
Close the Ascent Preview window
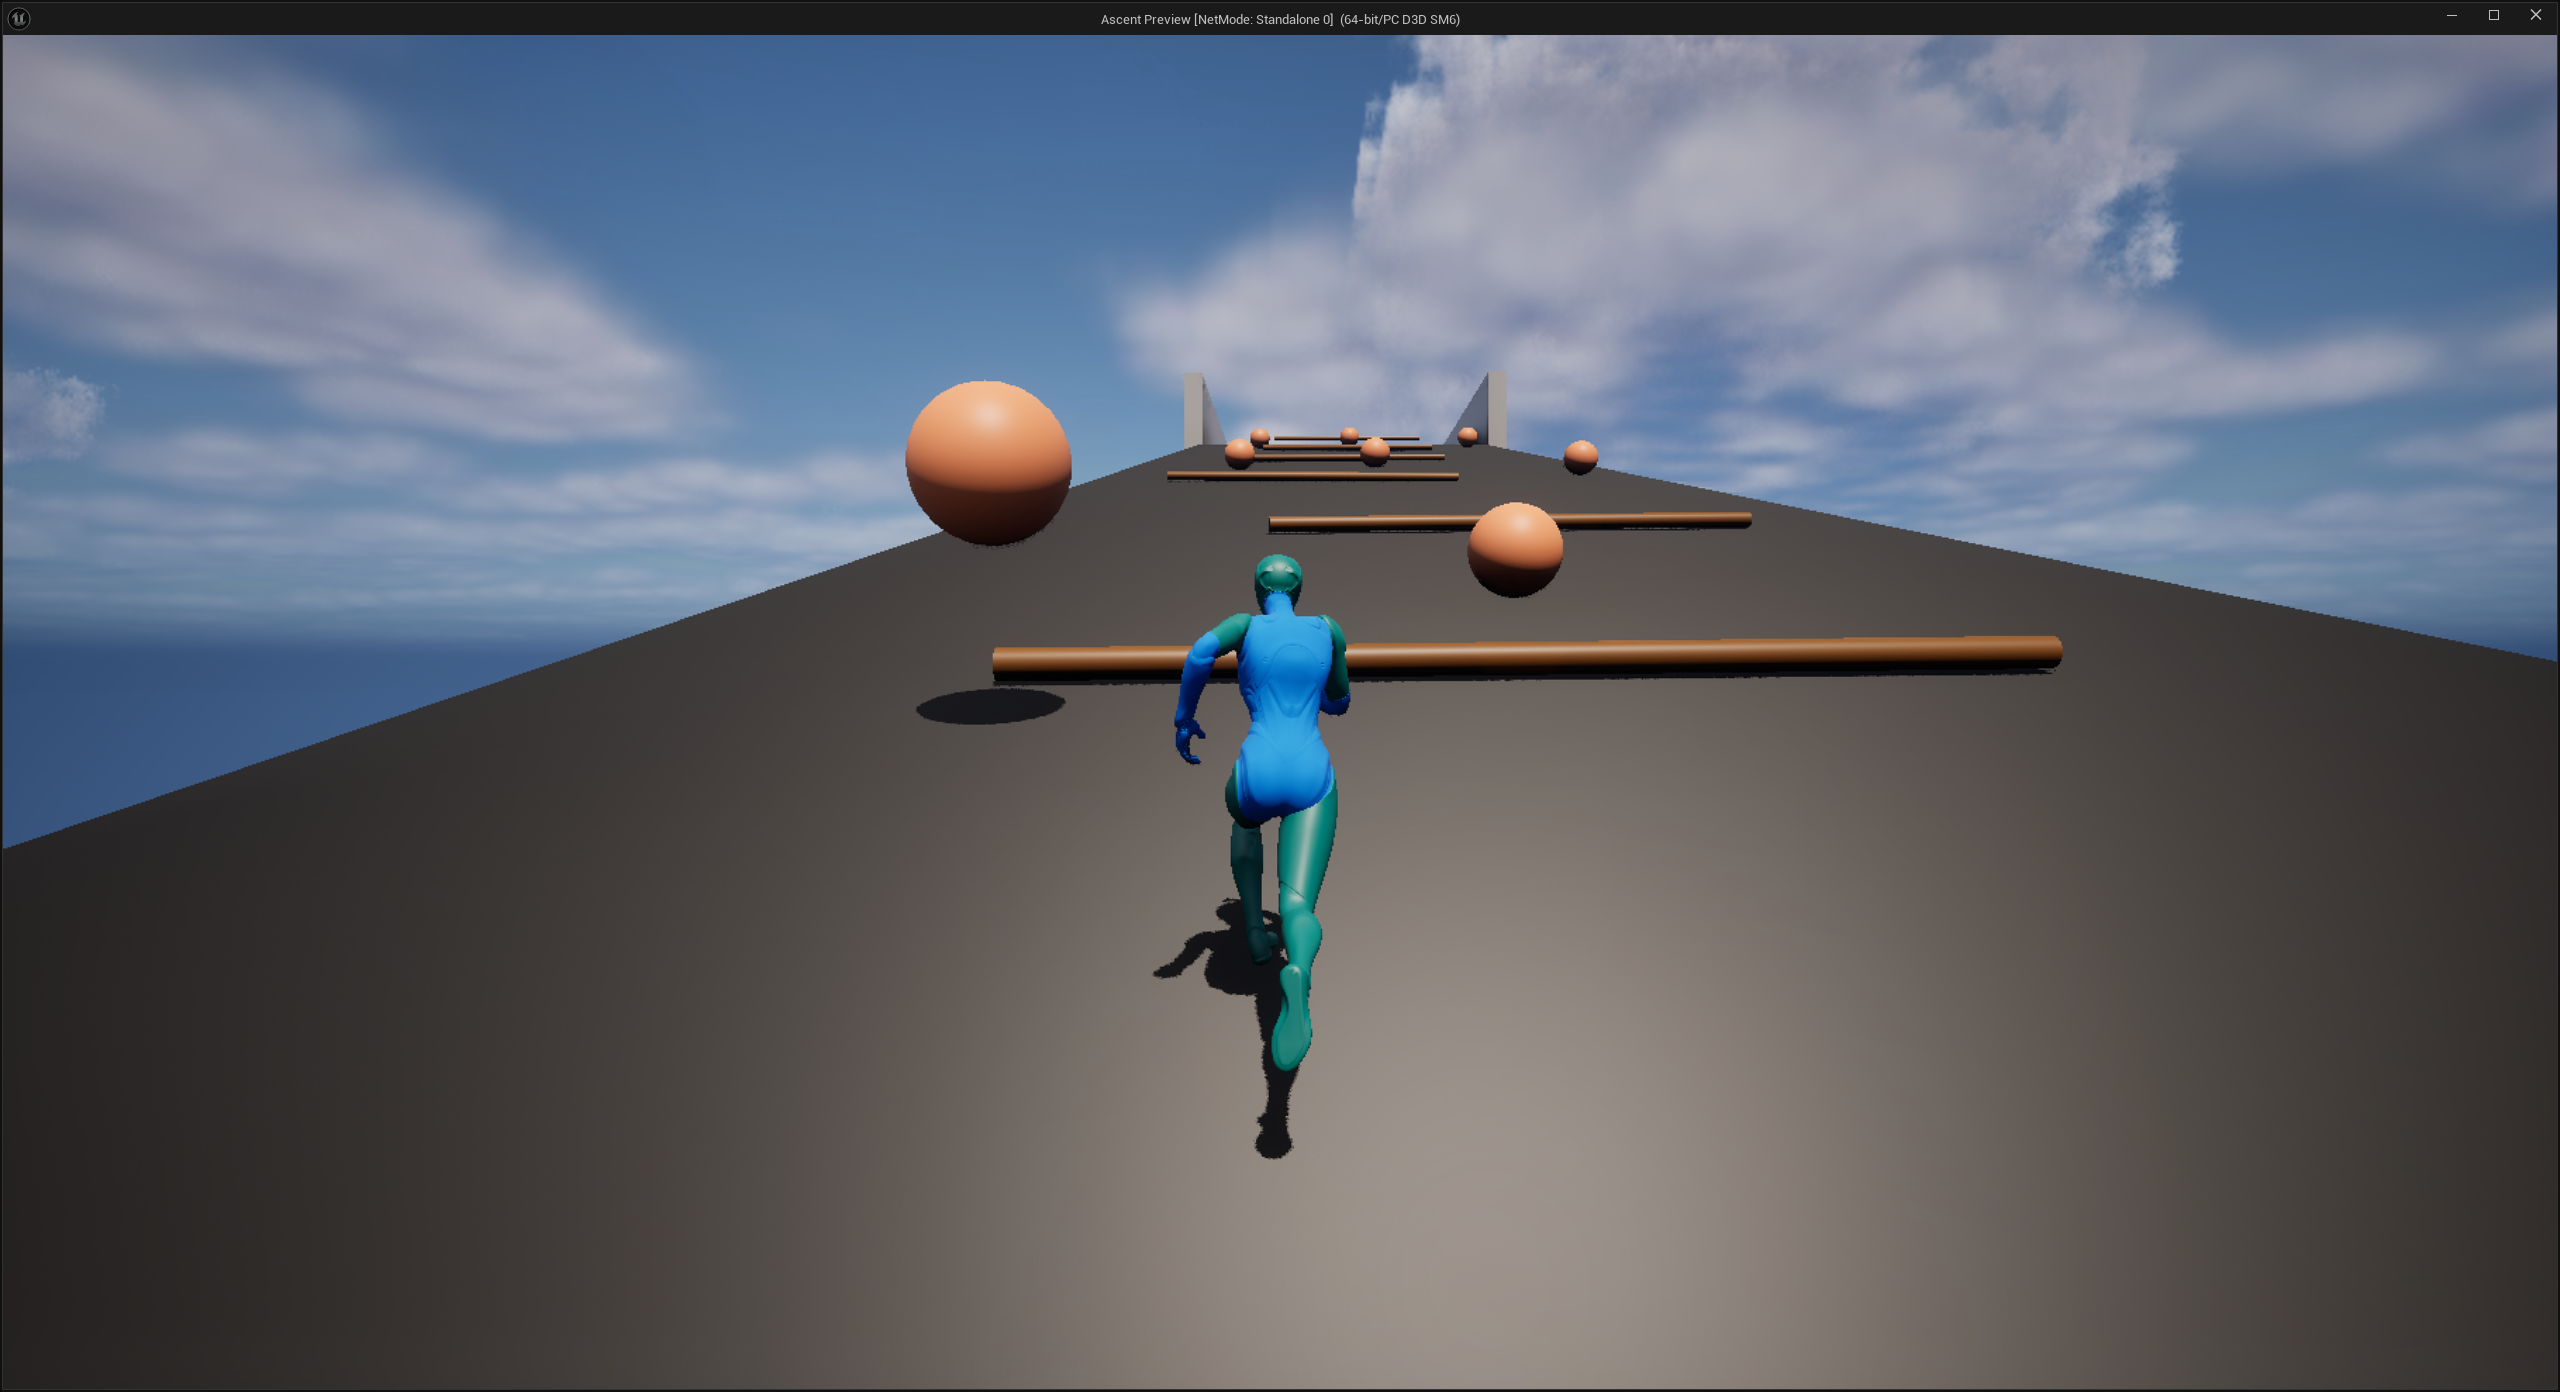[2536, 16]
